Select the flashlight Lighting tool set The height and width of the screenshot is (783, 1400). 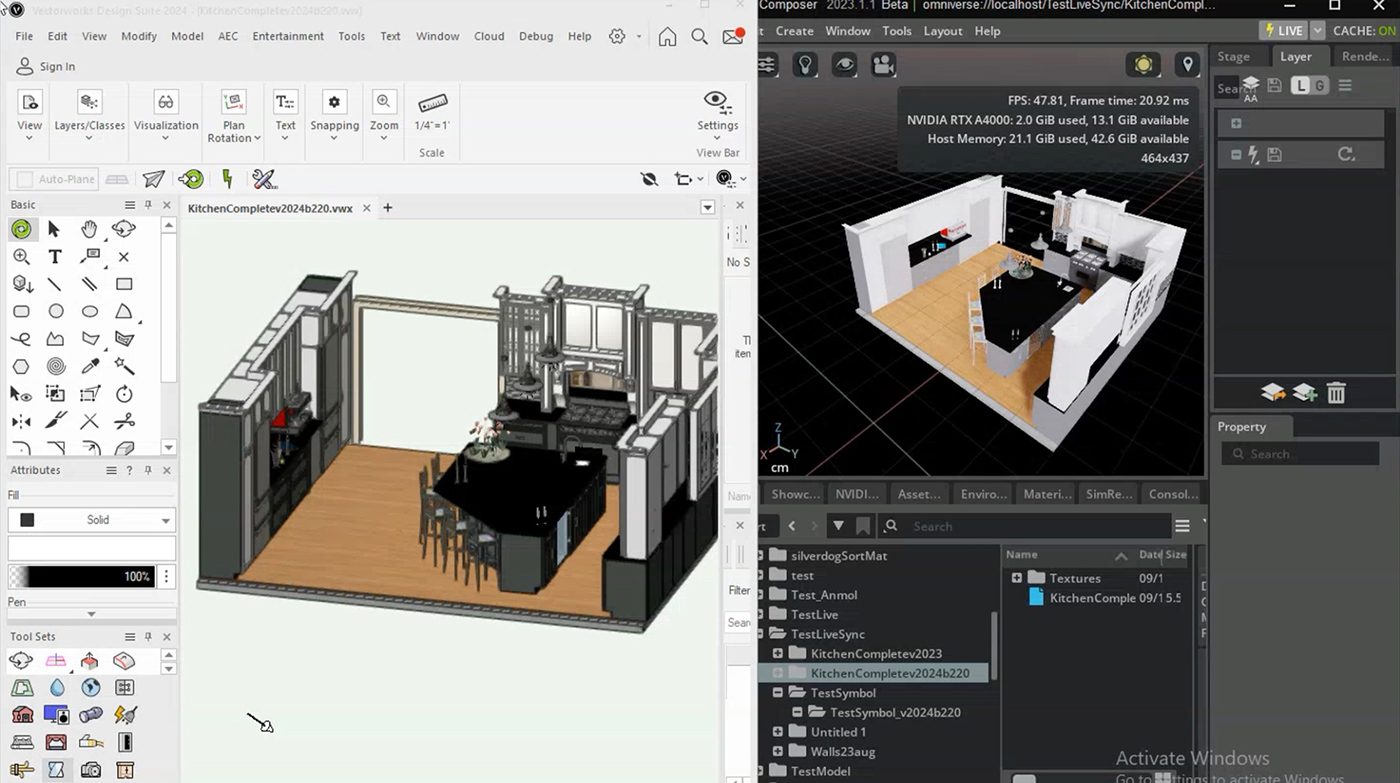click(91, 715)
